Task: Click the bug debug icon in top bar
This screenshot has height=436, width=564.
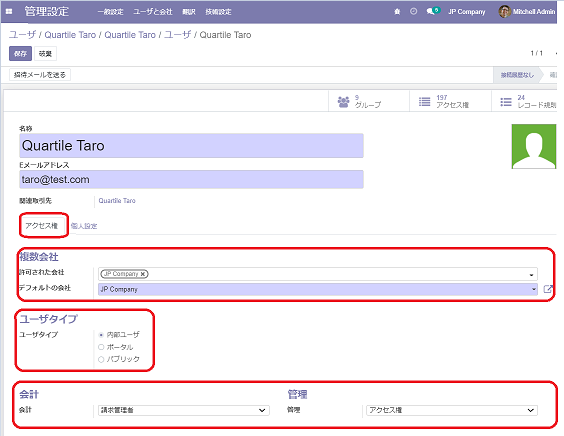Action: [x=397, y=12]
